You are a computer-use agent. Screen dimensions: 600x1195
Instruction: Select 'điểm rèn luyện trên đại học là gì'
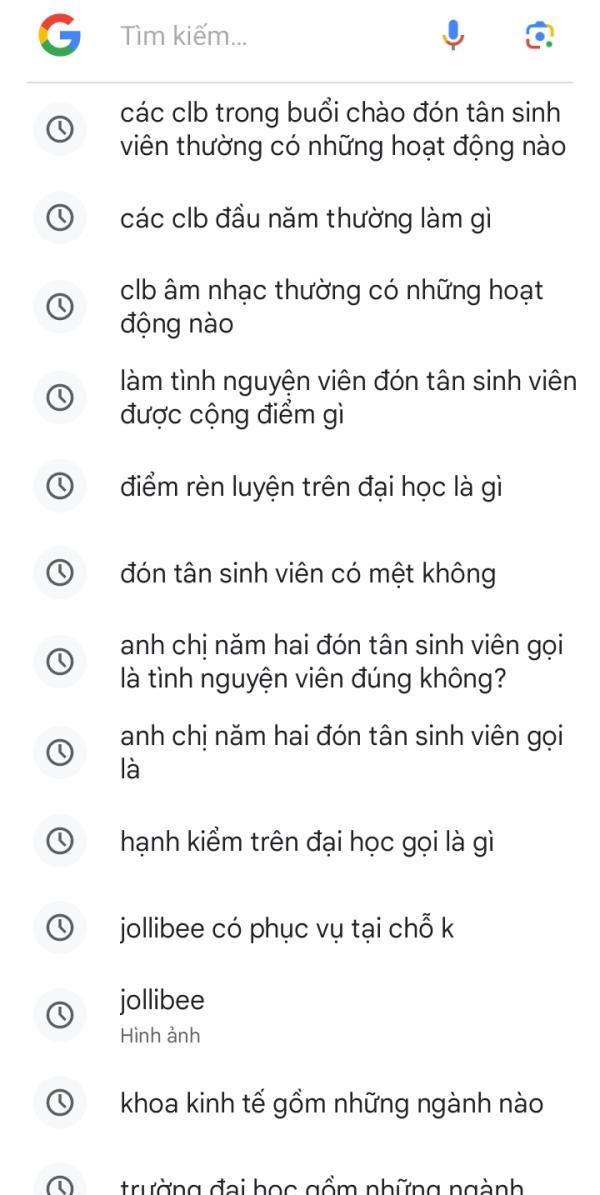tap(305, 485)
